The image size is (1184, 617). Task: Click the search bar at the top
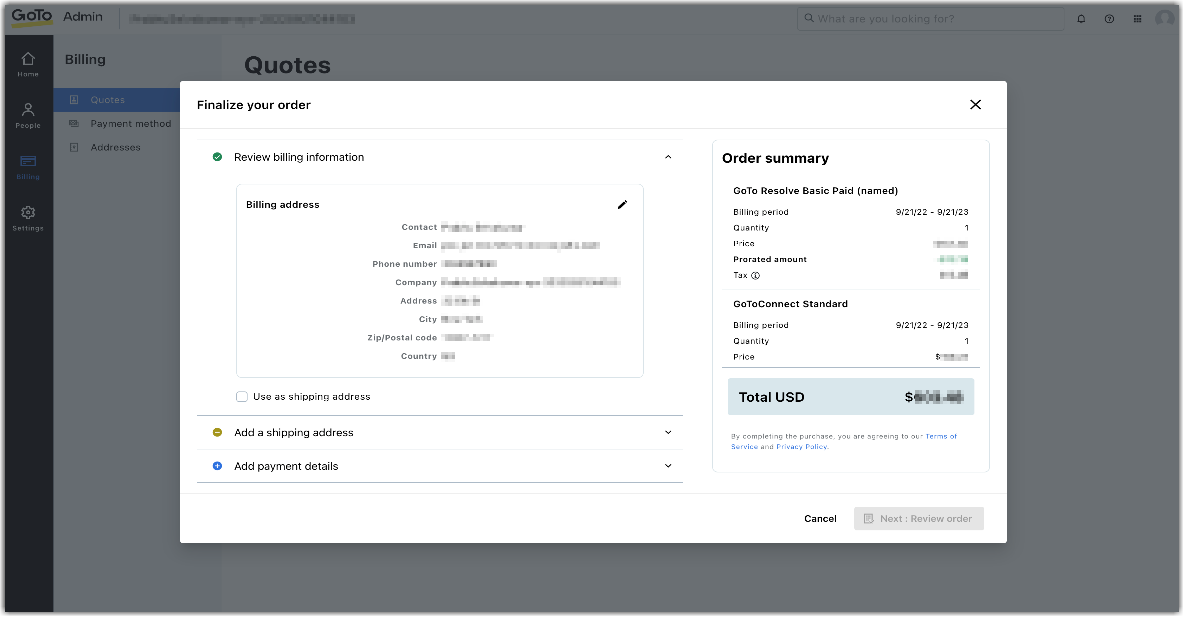click(x=930, y=17)
